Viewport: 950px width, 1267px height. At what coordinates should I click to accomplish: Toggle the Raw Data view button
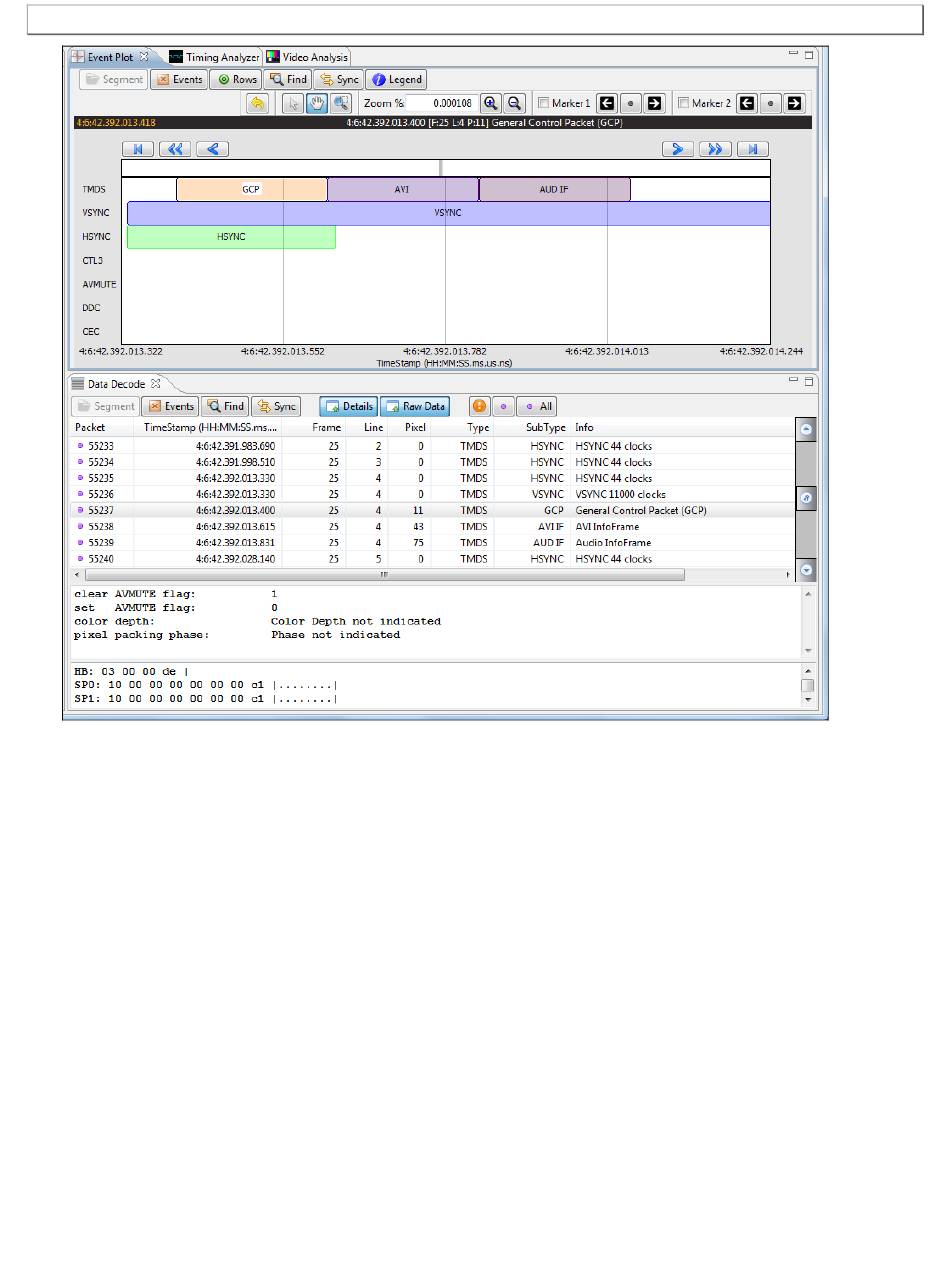(x=415, y=406)
